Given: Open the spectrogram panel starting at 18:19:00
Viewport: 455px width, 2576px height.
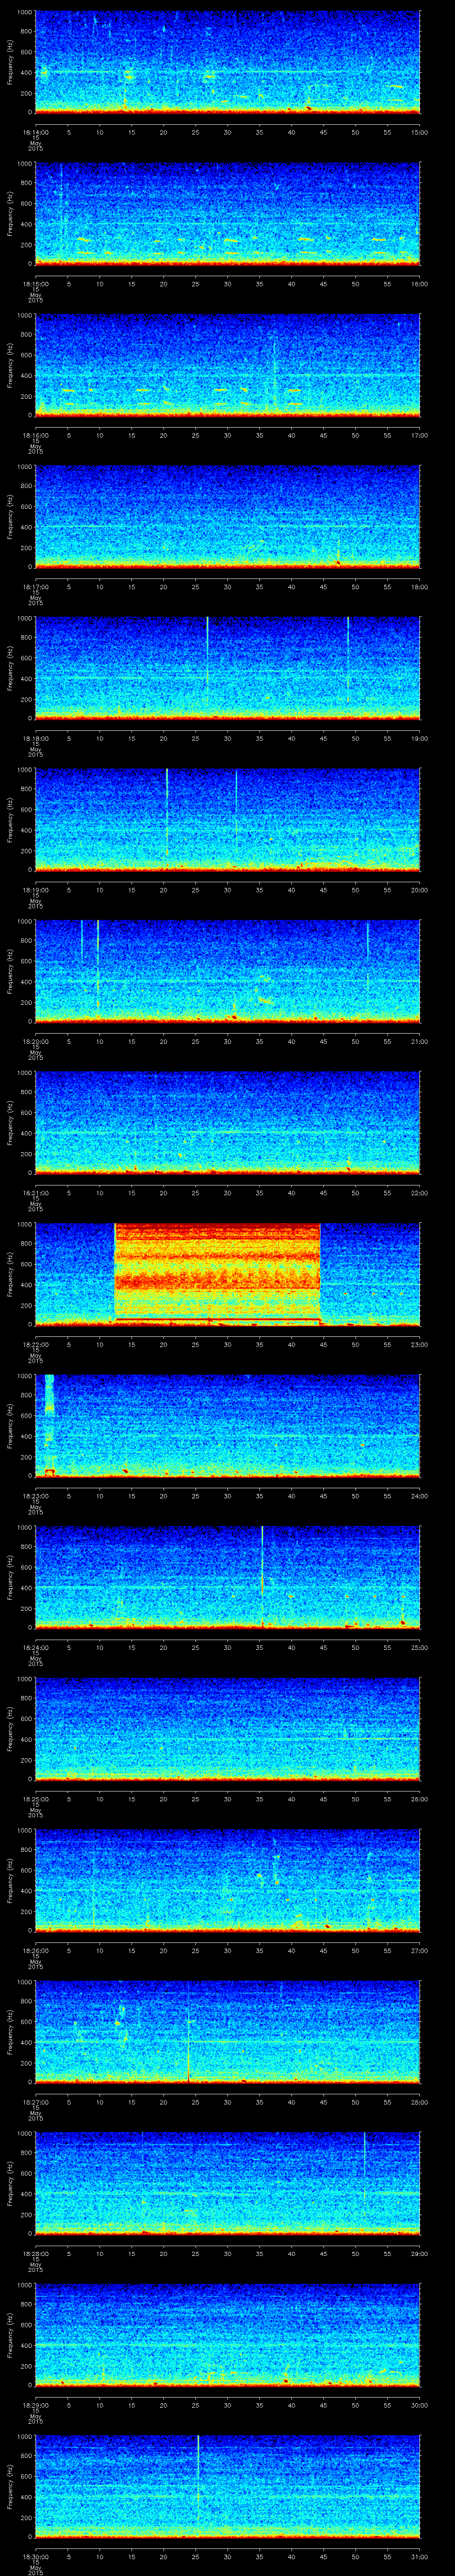Looking at the screenshot, I should pyautogui.click(x=228, y=819).
